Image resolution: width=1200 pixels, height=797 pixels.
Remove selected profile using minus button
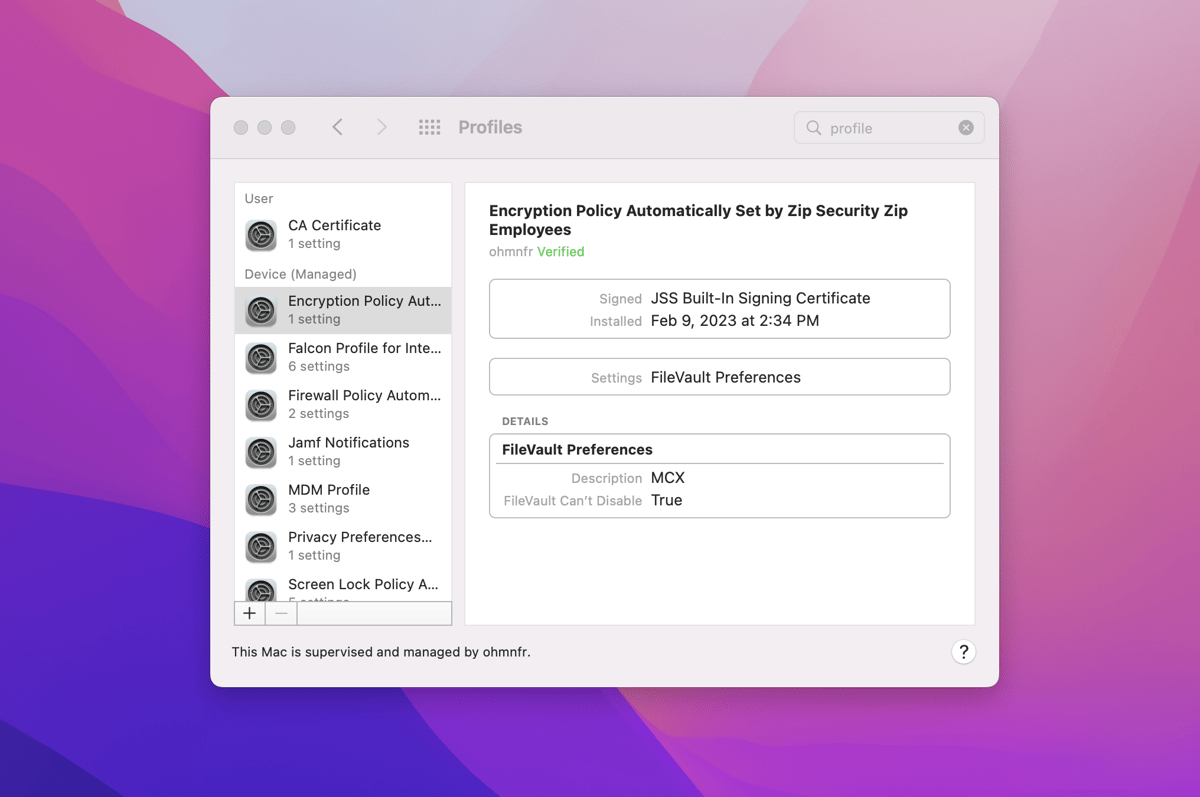(x=279, y=612)
